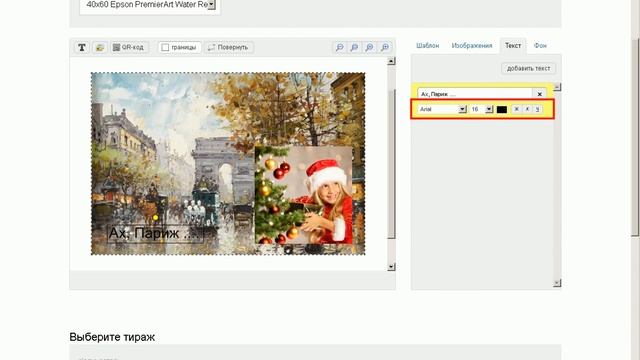This screenshot has width=640, height=360.
Task: Click the page's vertical scrollbar thumb
Action: tap(635, 137)
